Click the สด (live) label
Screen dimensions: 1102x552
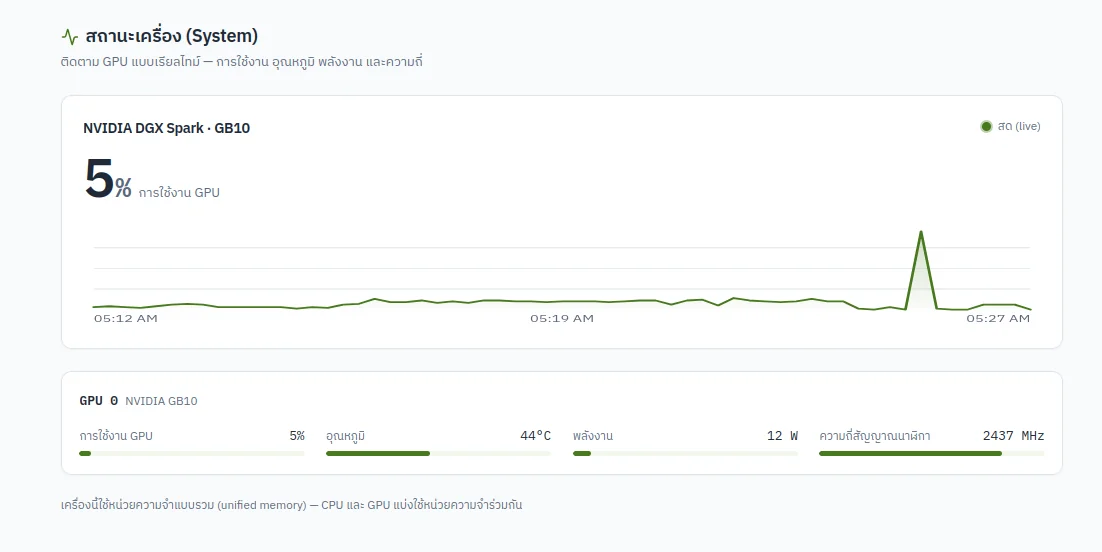pyautogui.click(x=1019, y=127)
